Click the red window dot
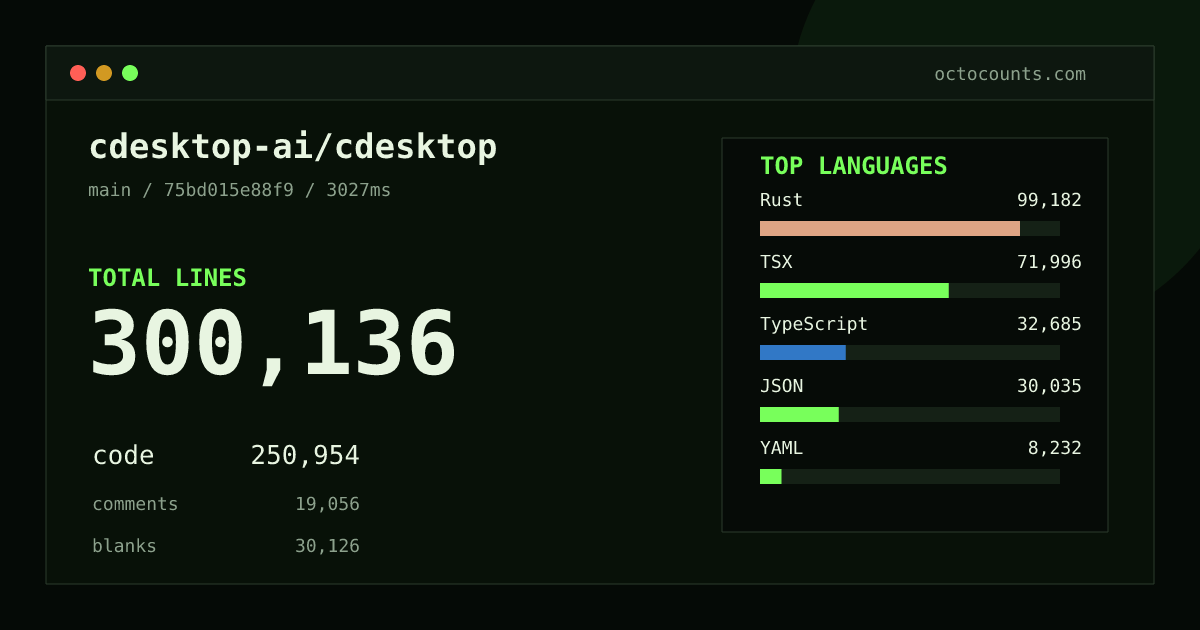 [x=78, y=73]
